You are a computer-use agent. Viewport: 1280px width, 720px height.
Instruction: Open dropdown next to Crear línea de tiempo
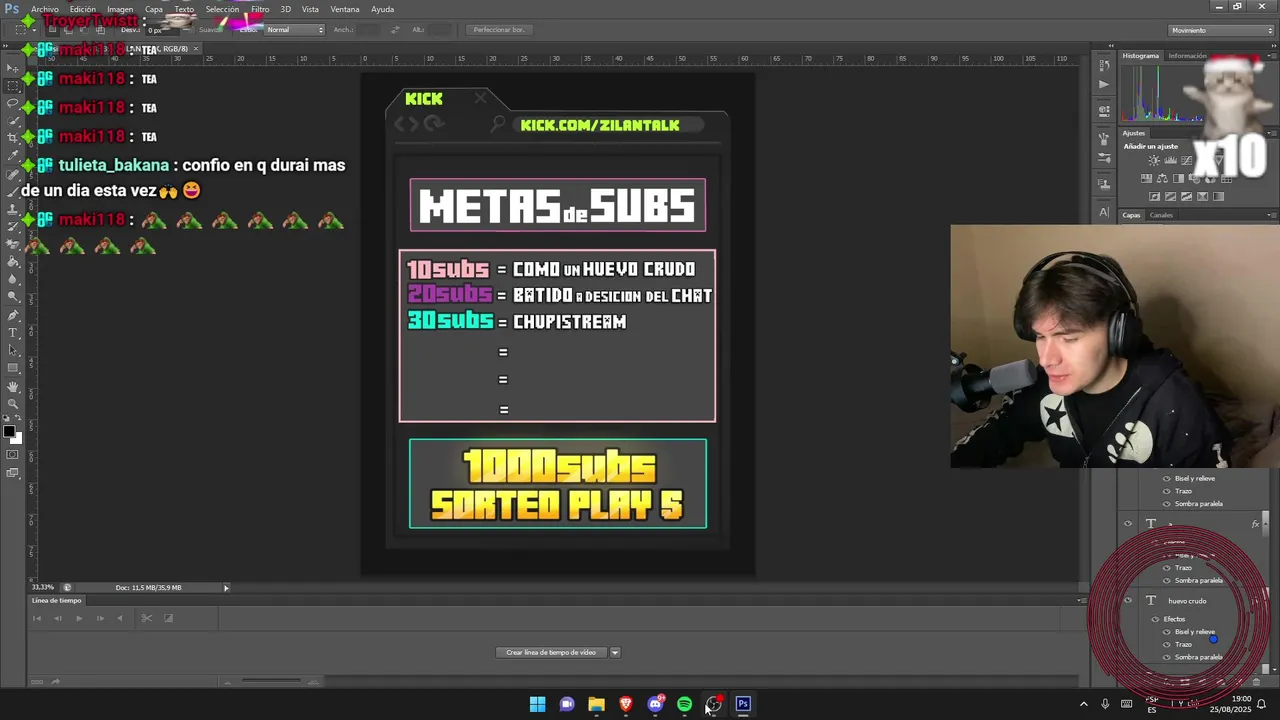pos(615,652)
